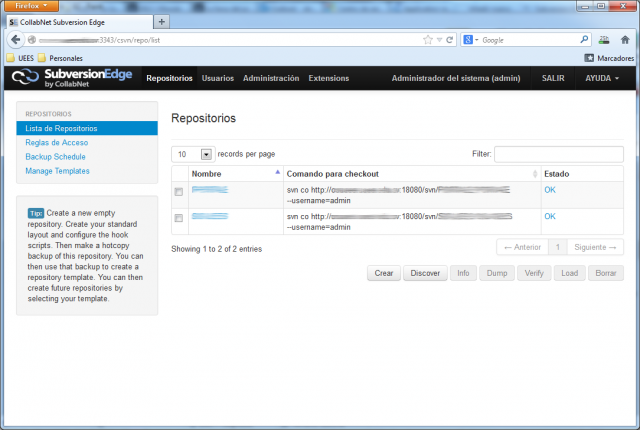This screenshot has height=430, width=640.
Task: Sort by Comando para checkout column
Action: point(412,174)
